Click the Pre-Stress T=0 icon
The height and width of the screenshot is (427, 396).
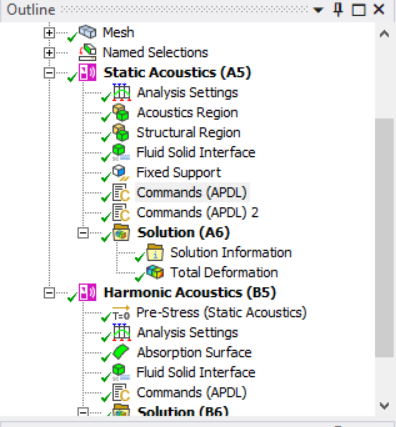pyautogui.click(x=121, y=312)
